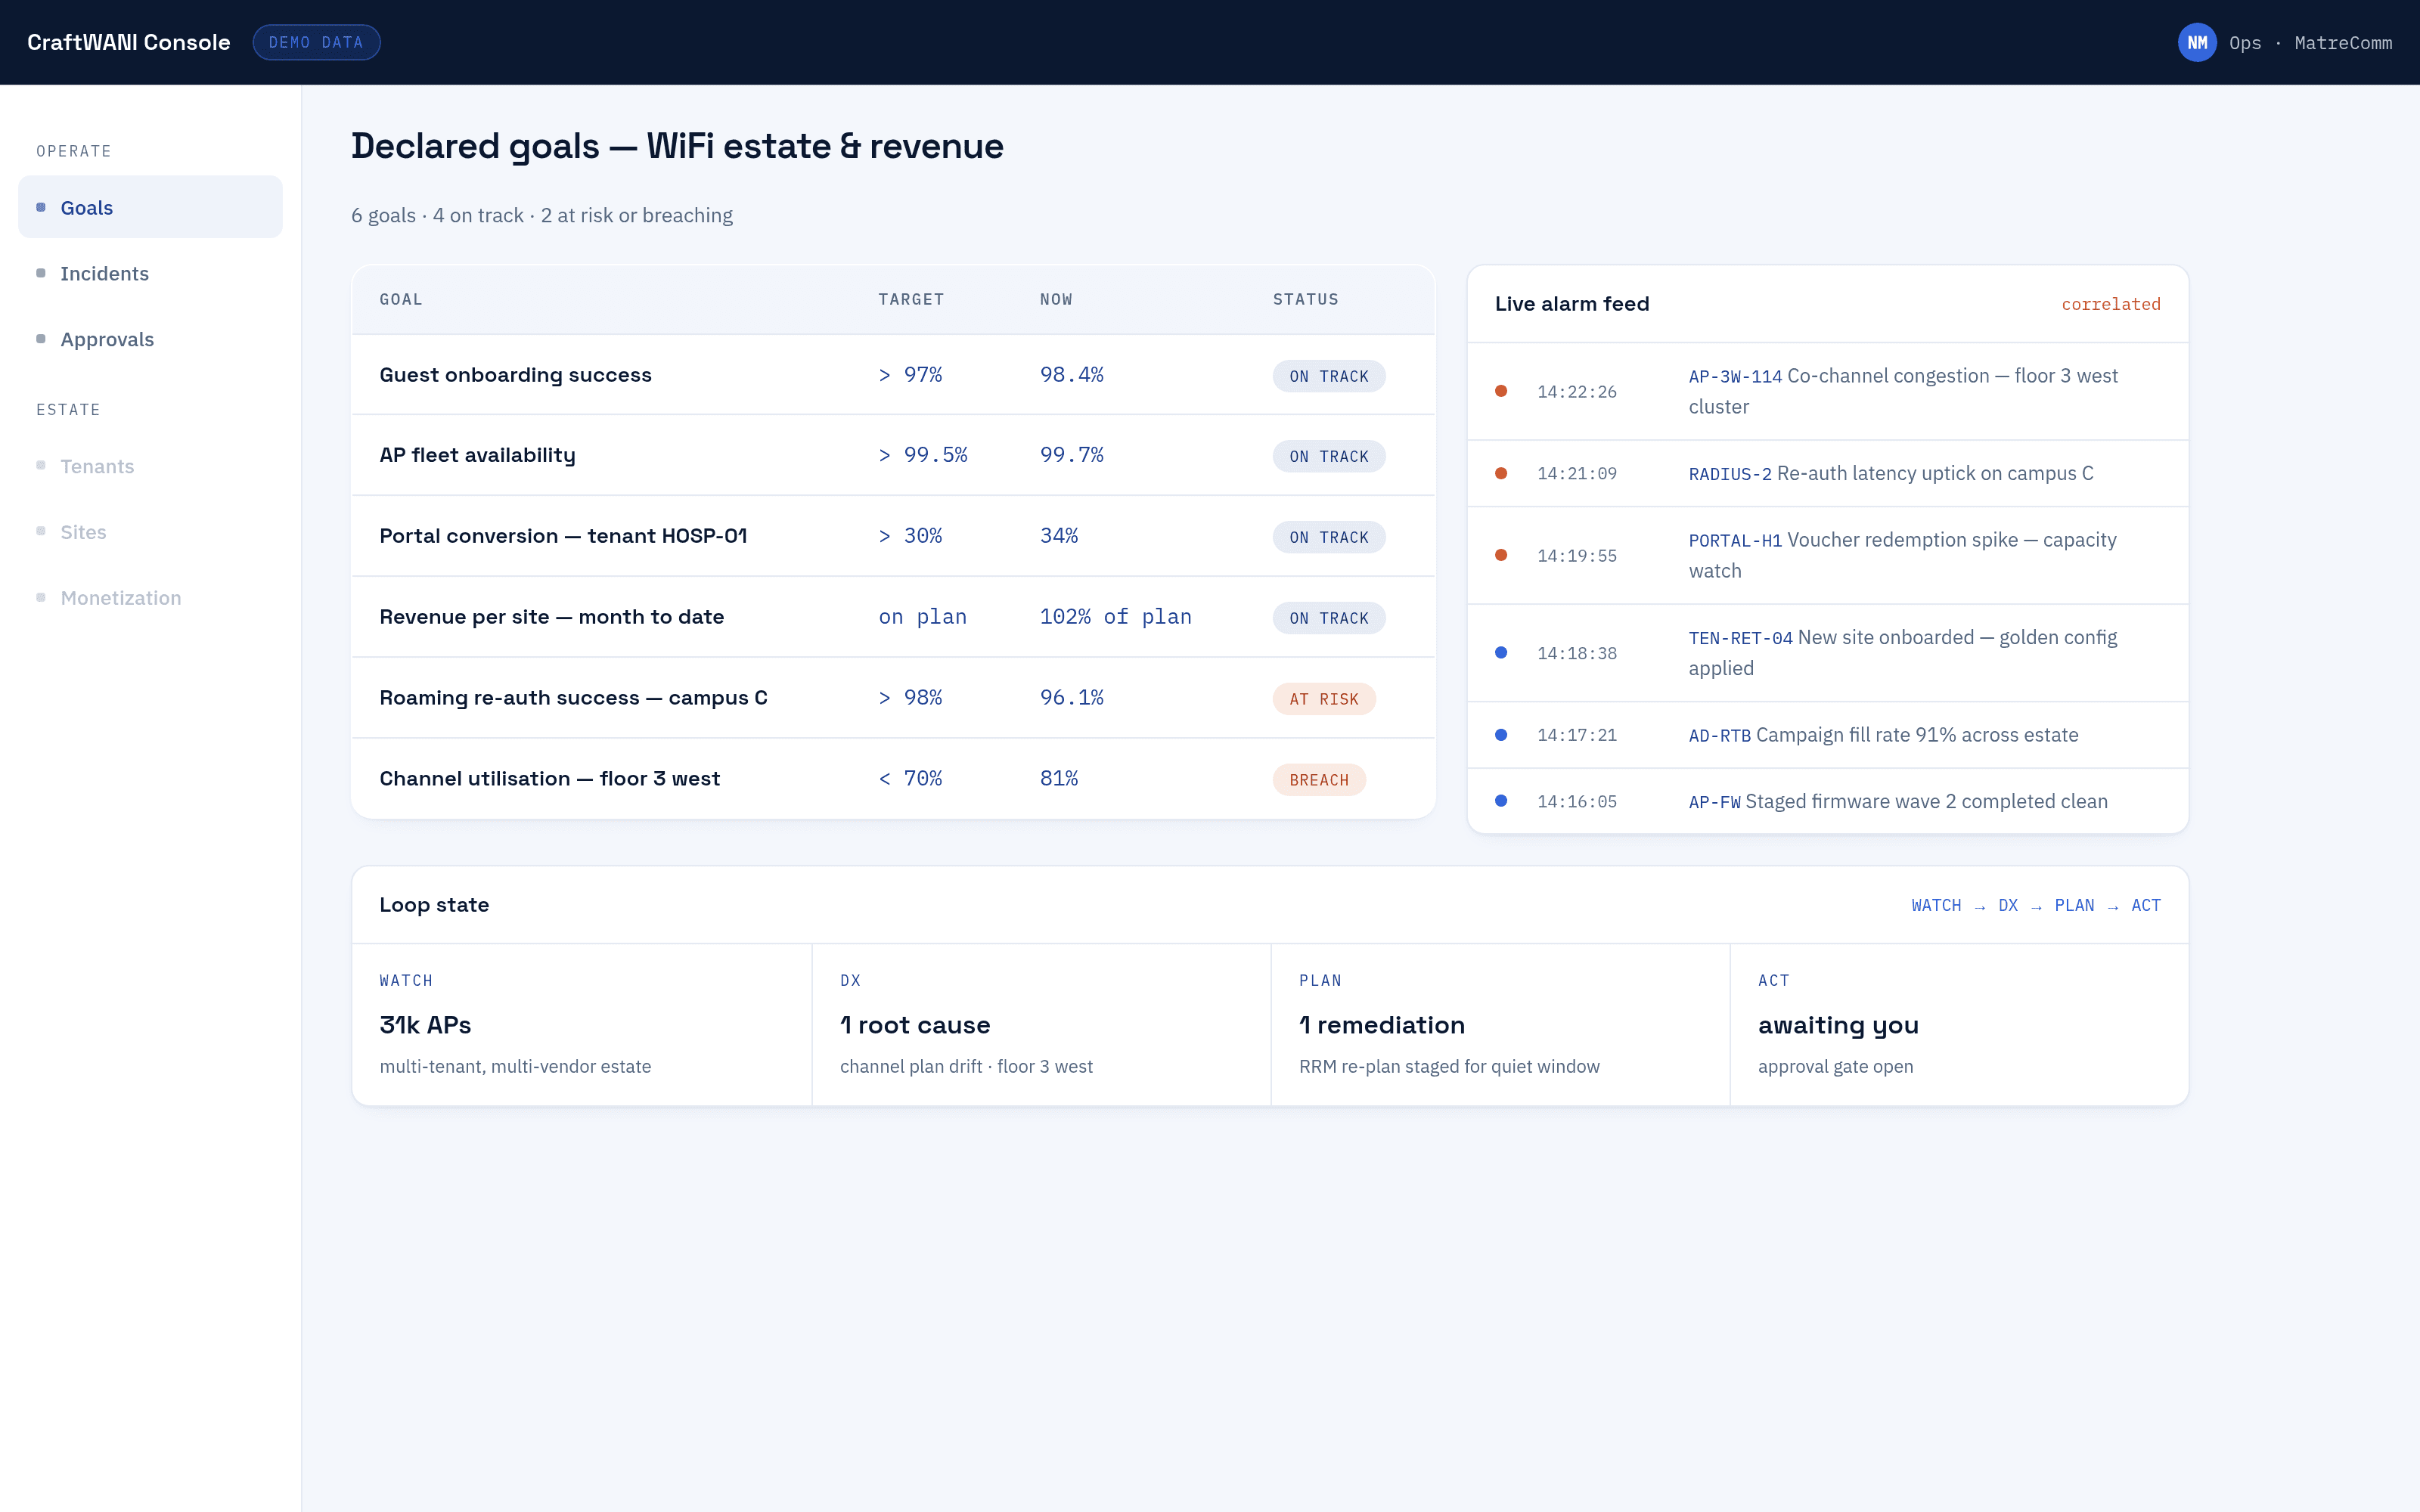Click bullet icon beside Goals
The image size is (2420, 1512).
coord(41,207)
